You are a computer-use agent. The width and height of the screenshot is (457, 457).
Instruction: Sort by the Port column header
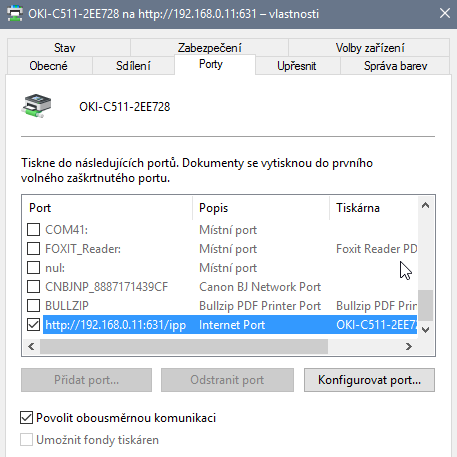[107, 208]
